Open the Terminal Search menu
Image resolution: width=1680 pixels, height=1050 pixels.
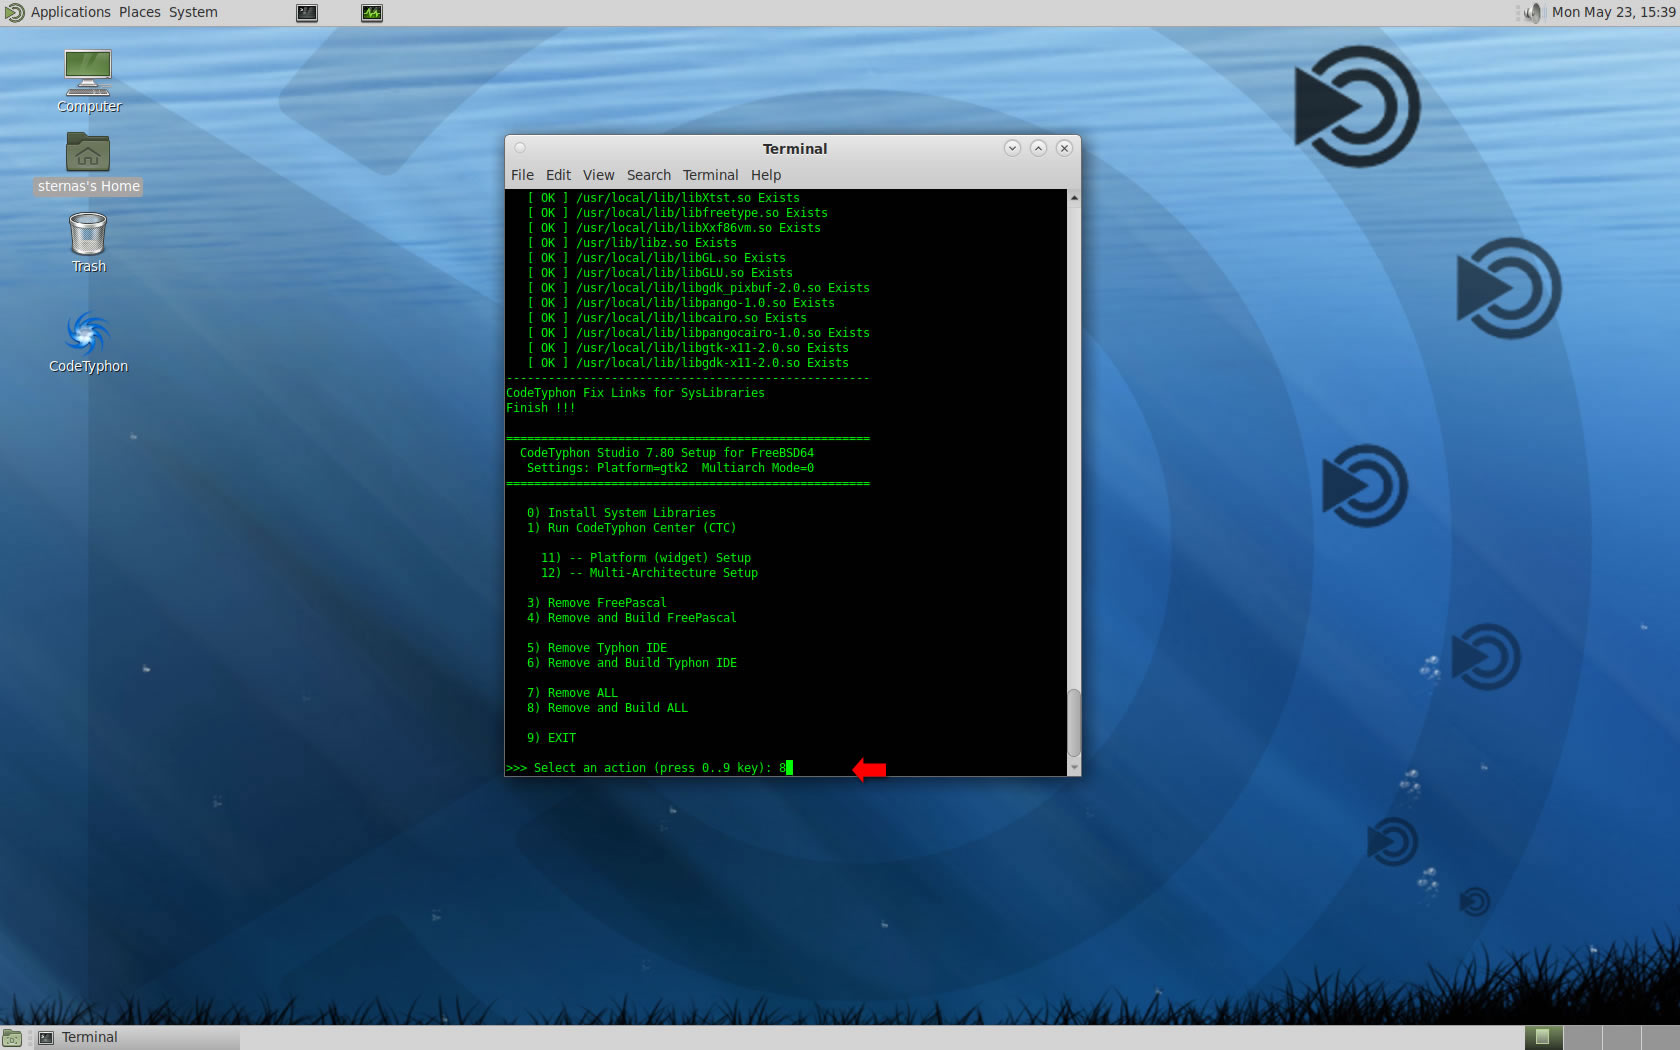[648, 175]
